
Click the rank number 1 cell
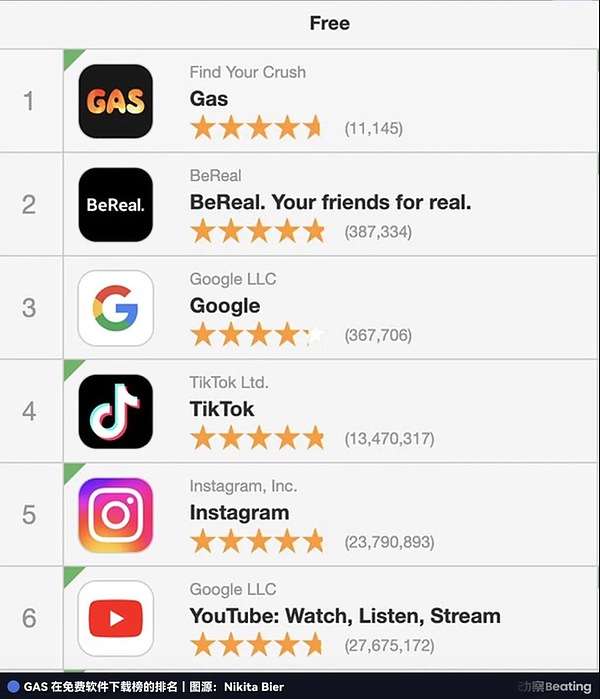click(29, 101)
